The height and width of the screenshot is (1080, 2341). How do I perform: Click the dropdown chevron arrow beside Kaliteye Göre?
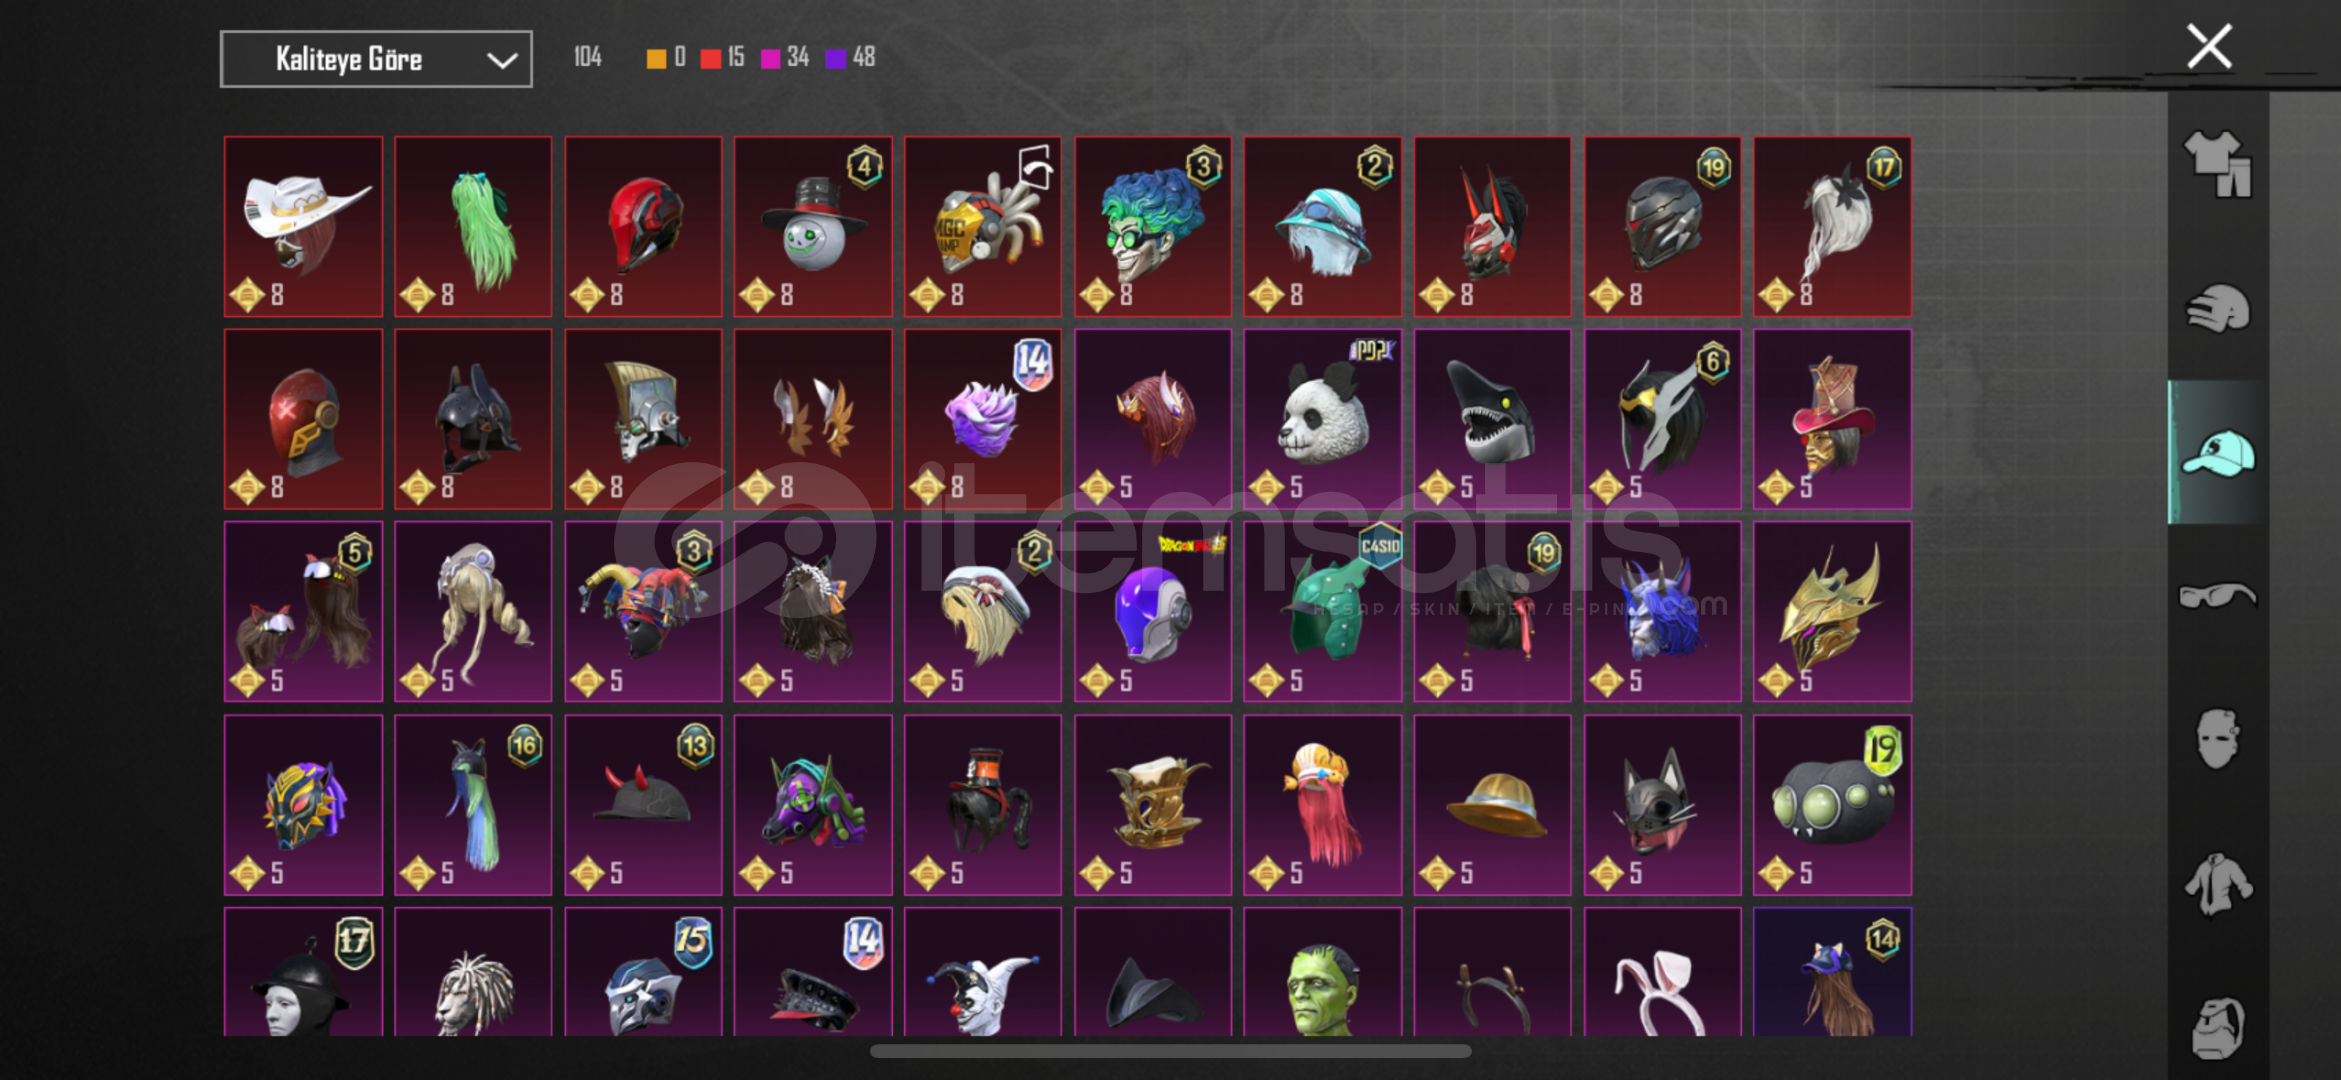[x=501, y=60]
